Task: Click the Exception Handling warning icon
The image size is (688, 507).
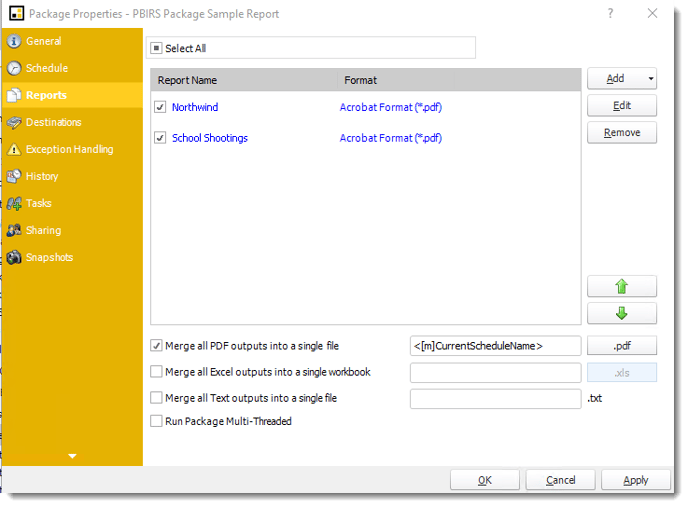Action: 14,150
